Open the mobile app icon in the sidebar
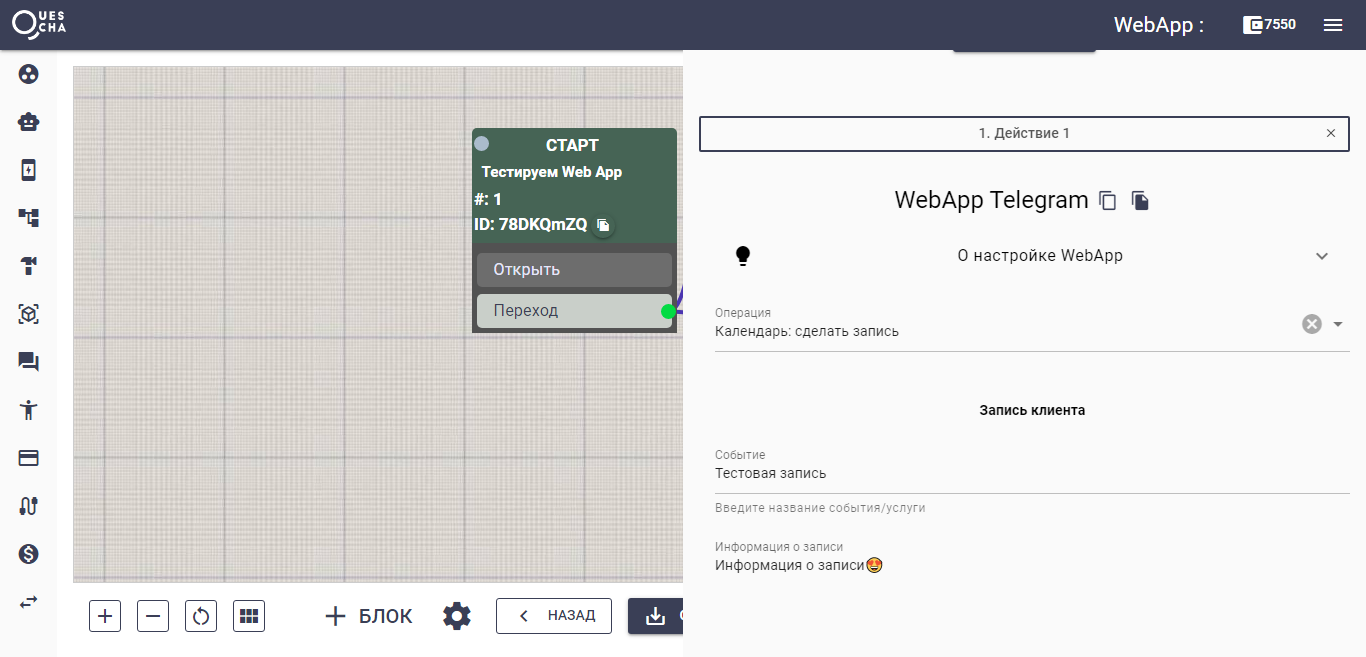Viewport: 1366px width, 657px height. click(x=28, y=169)
